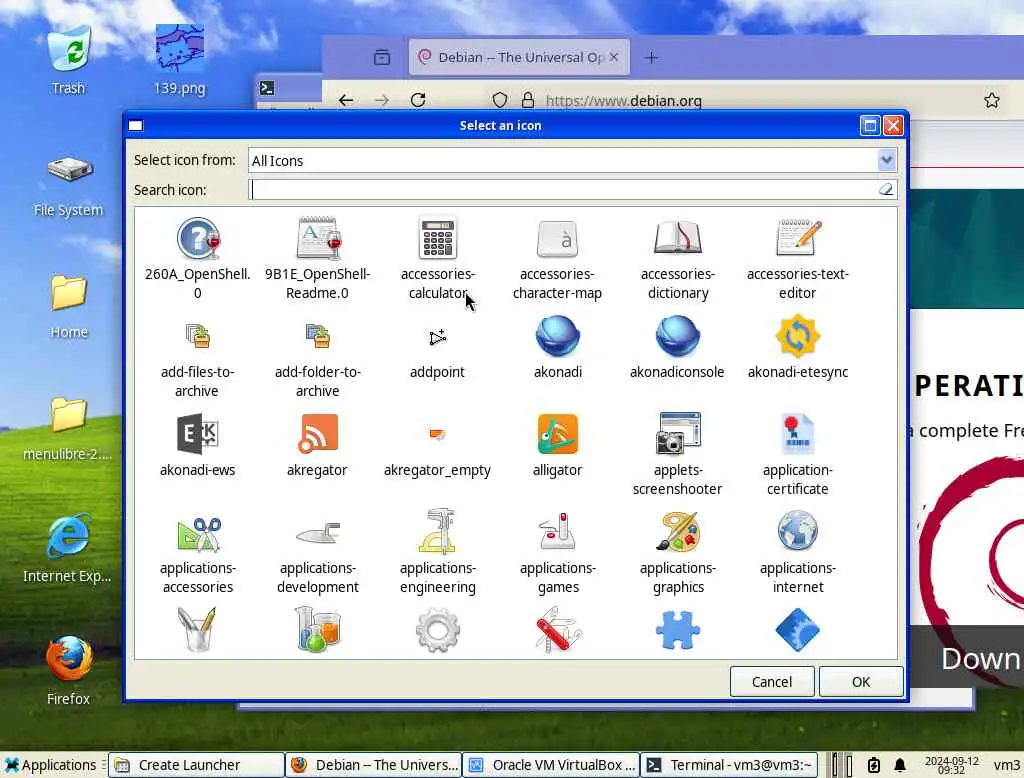Choose the blue puzzle piece icon
1024x778 pixels.
(677, 630)
